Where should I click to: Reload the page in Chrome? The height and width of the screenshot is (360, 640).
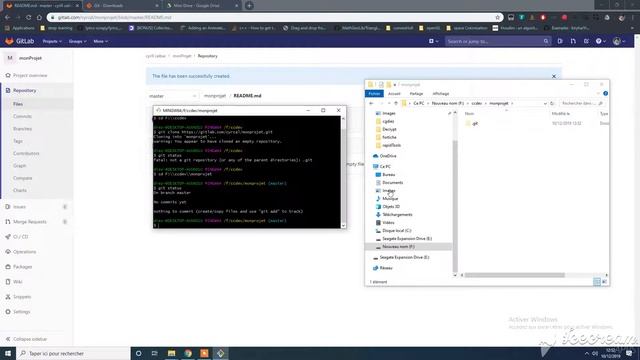tap(29, 18)
